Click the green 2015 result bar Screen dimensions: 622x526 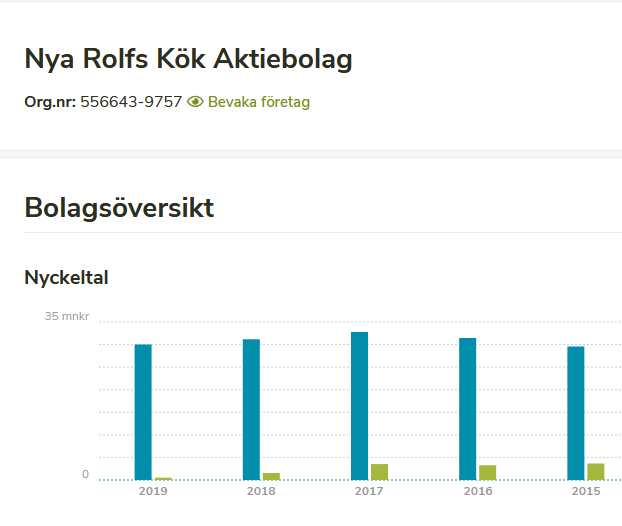click(596, 472)
